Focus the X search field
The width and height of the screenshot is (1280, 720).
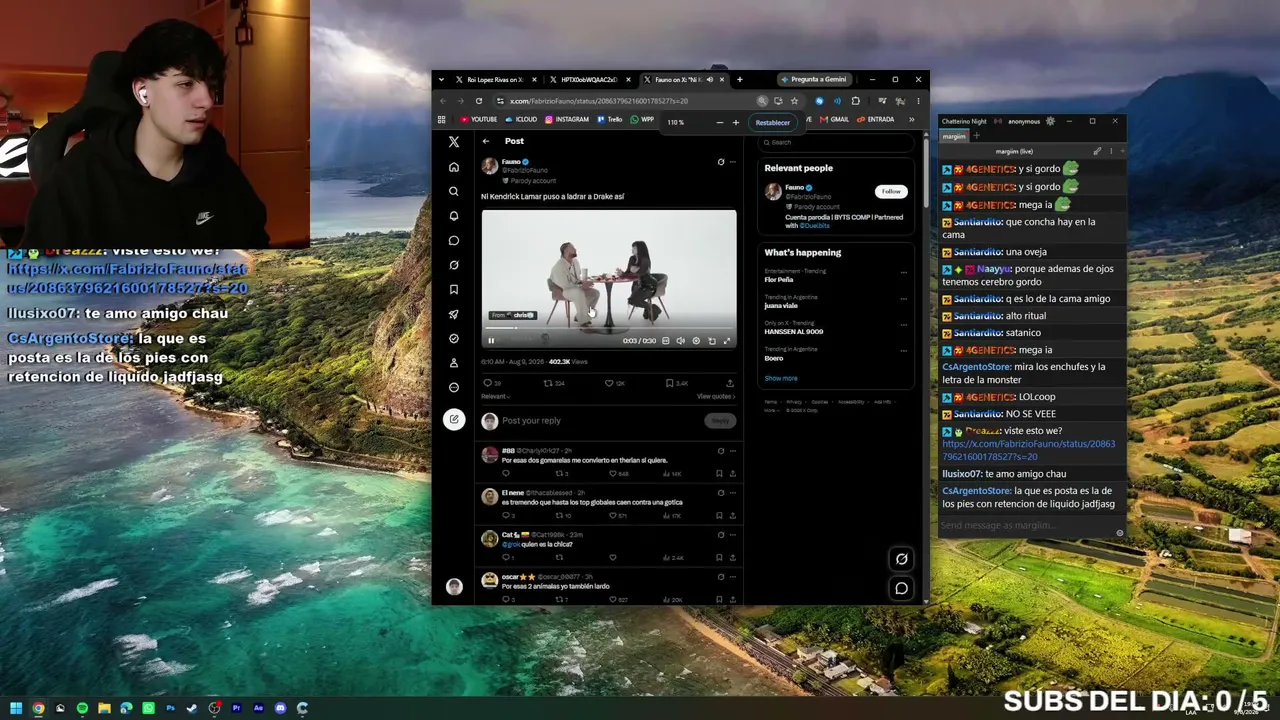click(x=835, y=142)
